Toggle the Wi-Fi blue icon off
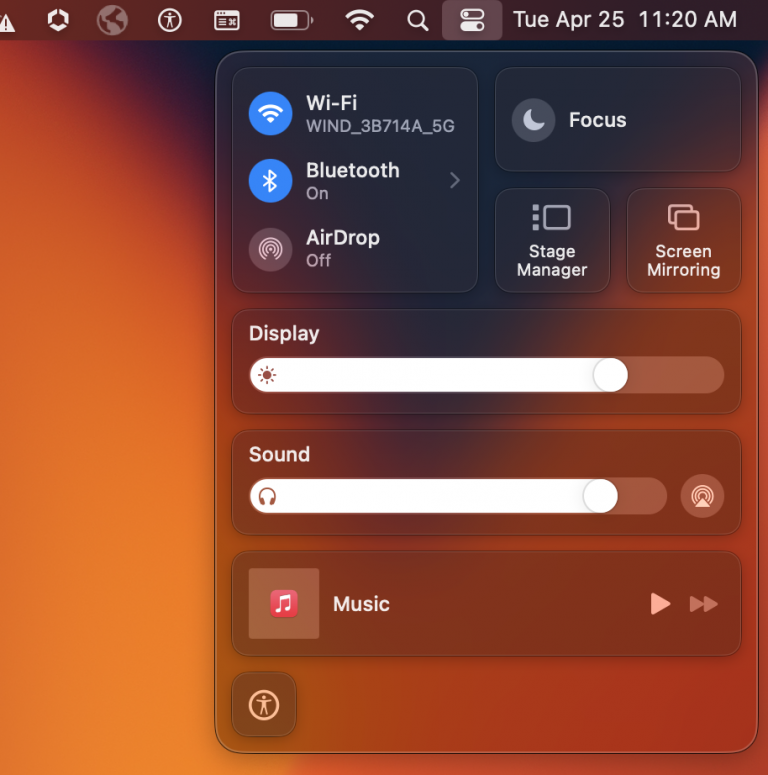Screen dimensions: 768x775 pos(270,114)
